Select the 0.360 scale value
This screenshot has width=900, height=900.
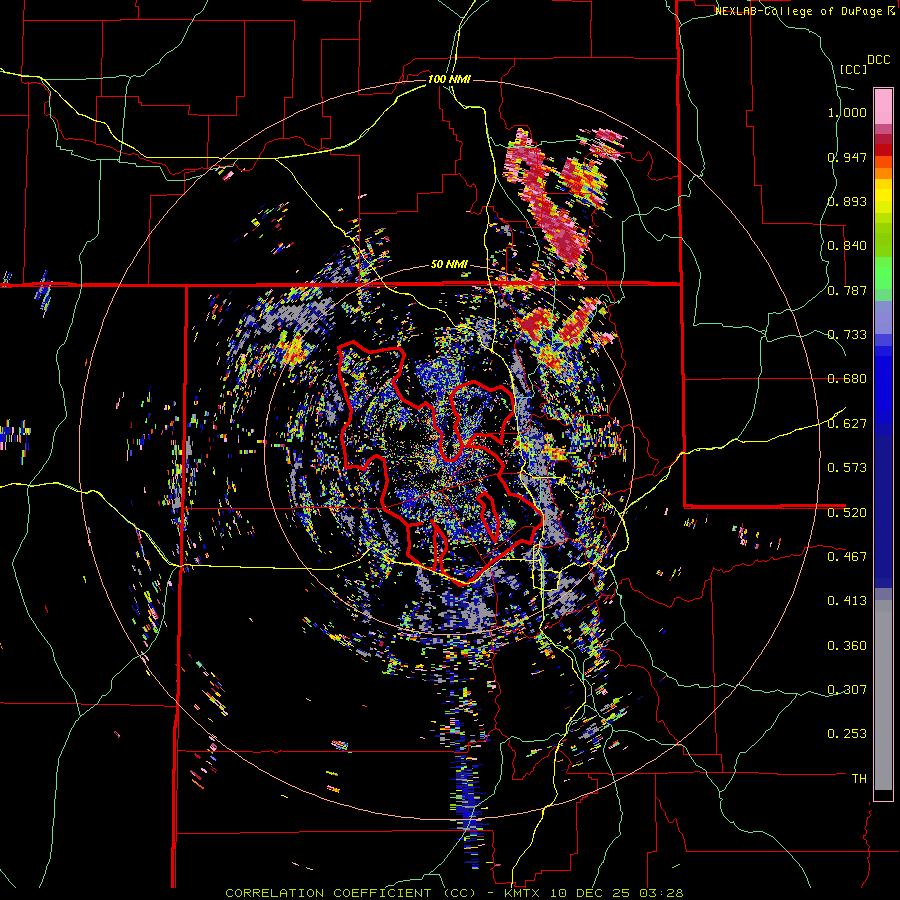point(847,645)
